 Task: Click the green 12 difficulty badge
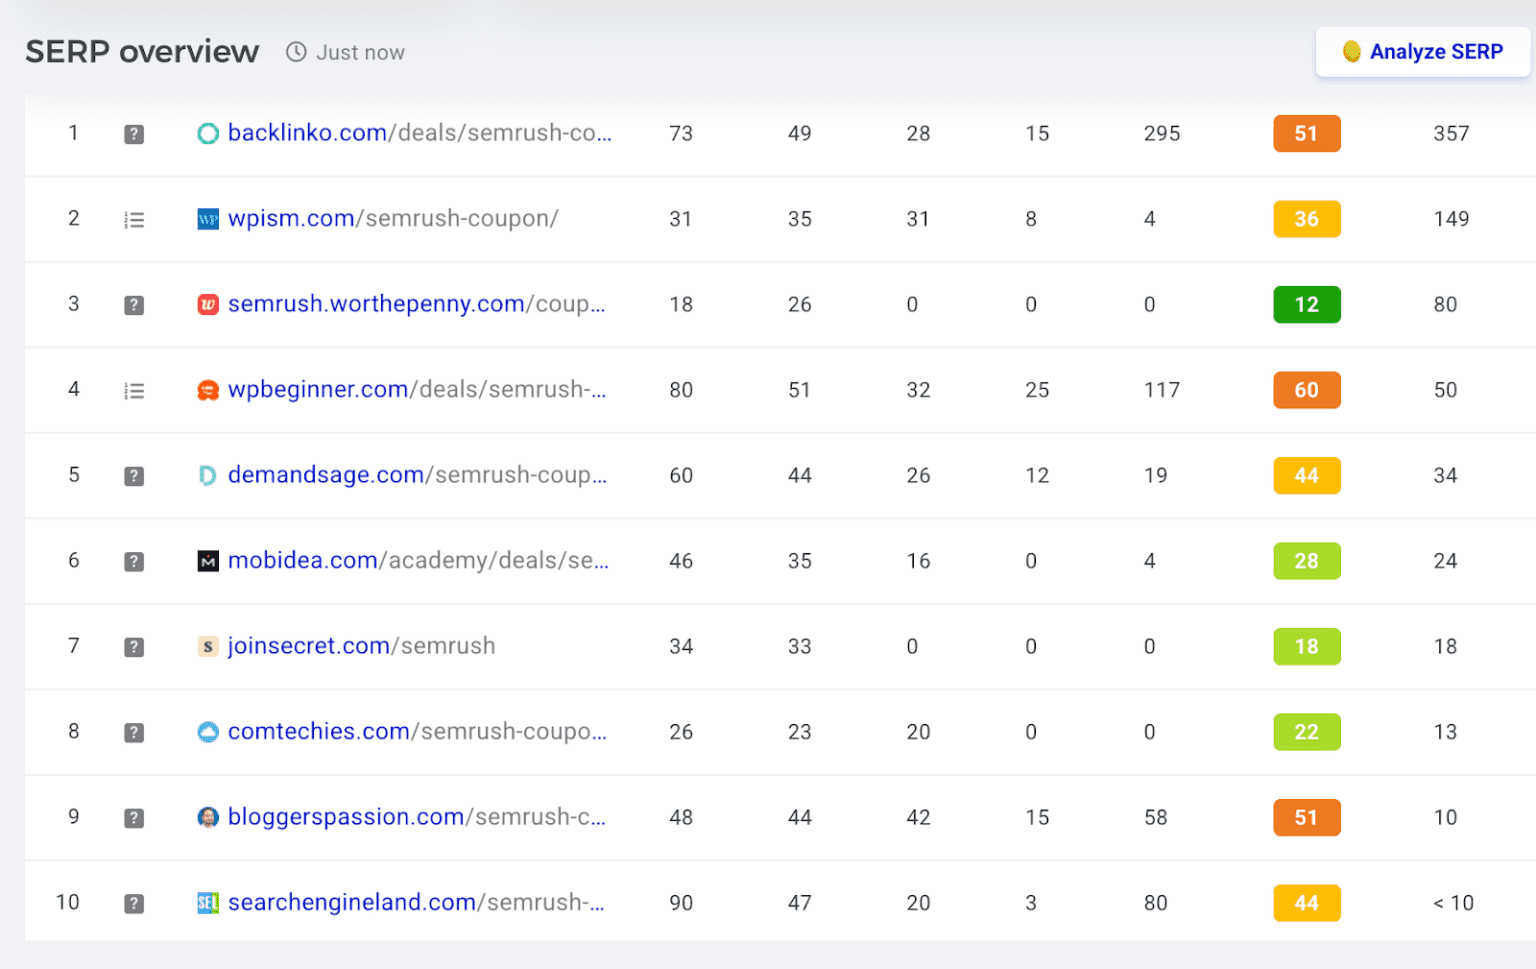click(1306, 305)
